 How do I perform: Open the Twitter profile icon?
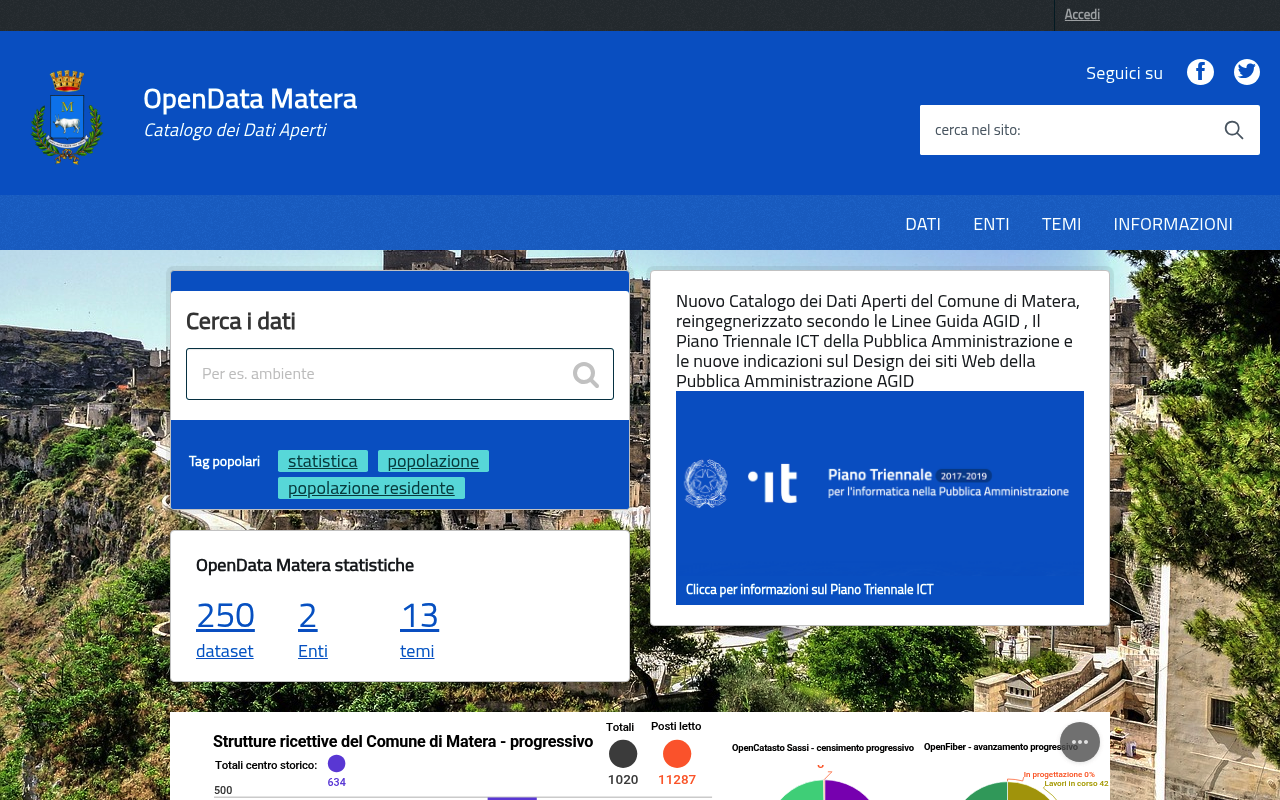coord(1247,72)
